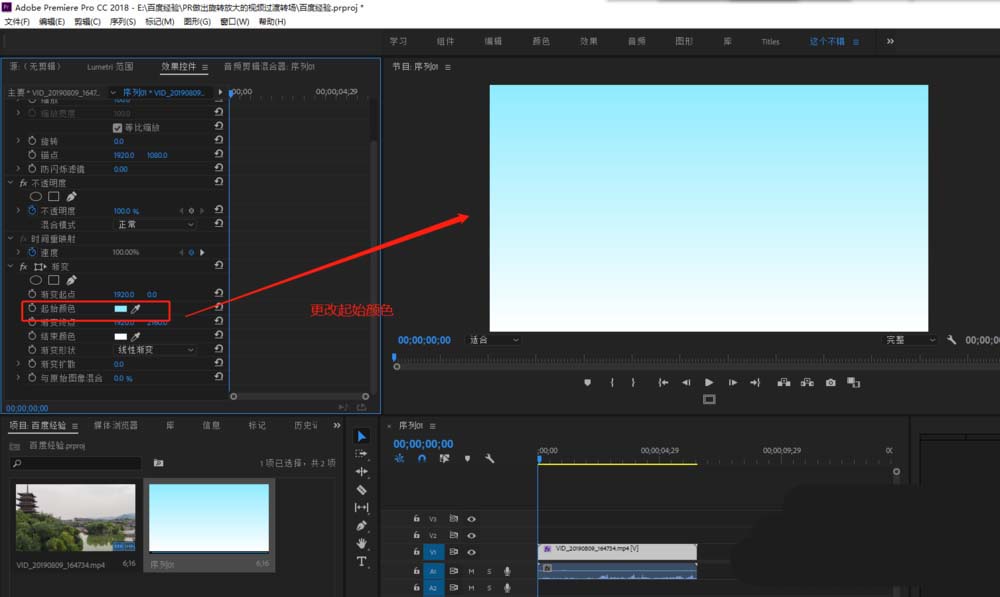Mute the A1 audio track

471,571
